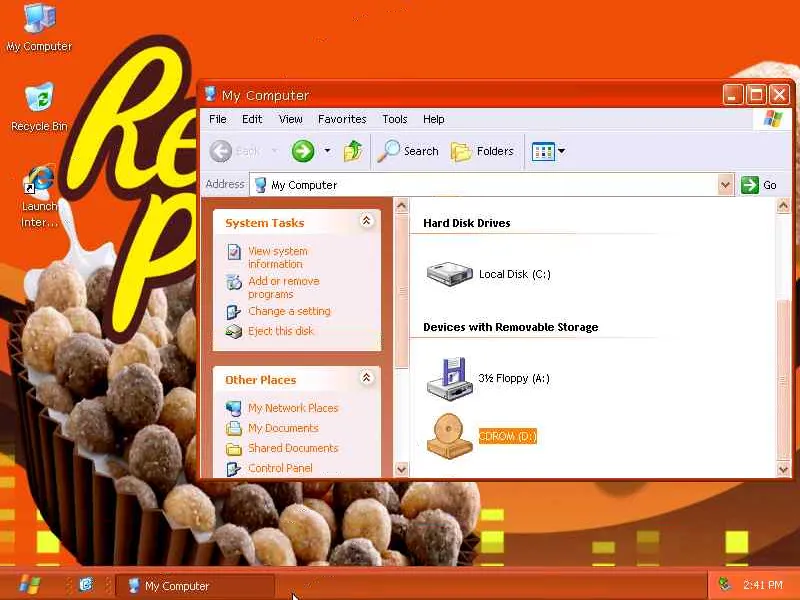Open the Help menu
This screenshot has height=600, width=800.
pos(434,119)
